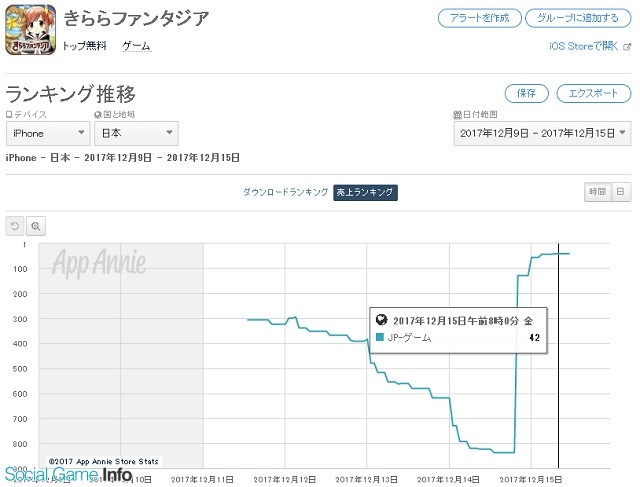Toggle the JP-ゲーム series legend square
This screenshot has width=640, height=487.
[x=380, y=337]
